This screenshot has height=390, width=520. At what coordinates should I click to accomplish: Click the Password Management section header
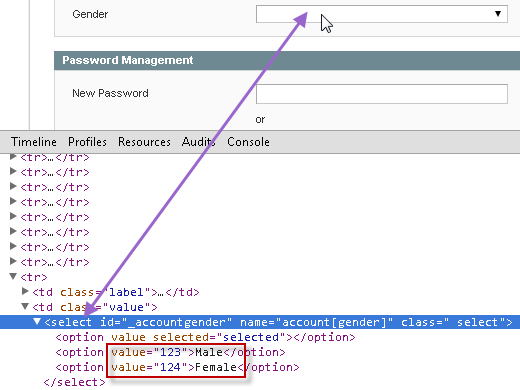(287, 60)
